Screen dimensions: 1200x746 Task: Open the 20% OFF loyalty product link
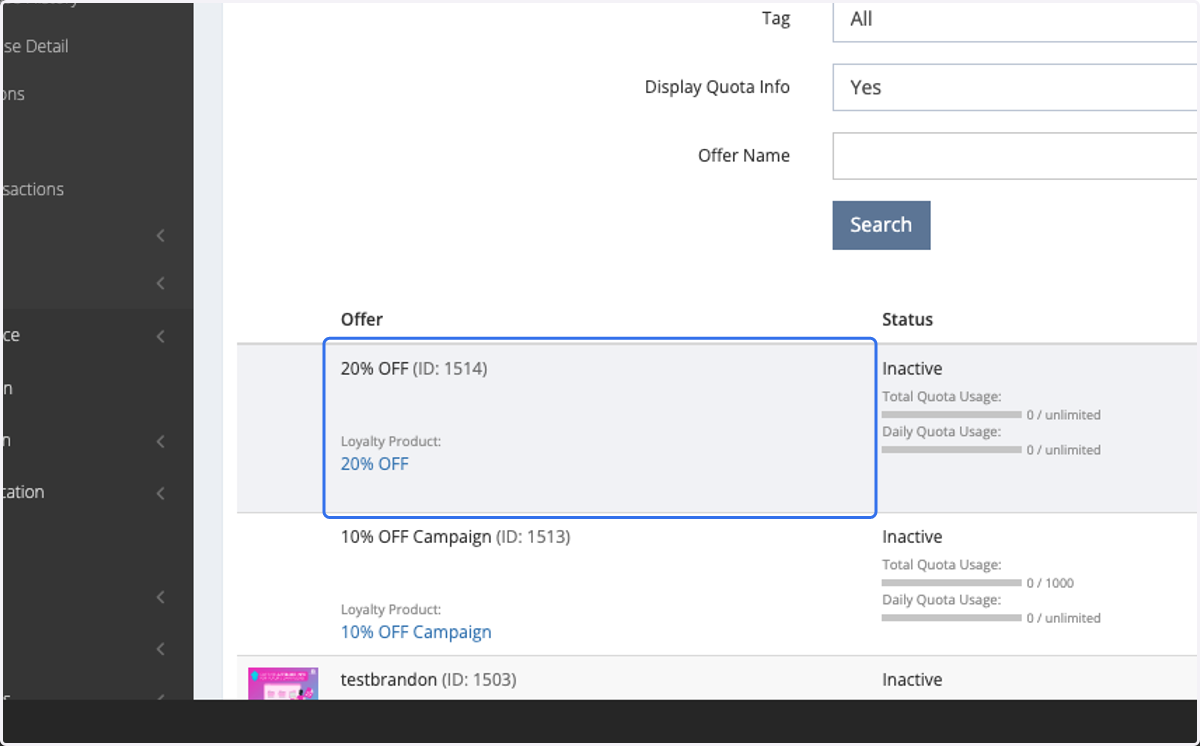click(374, 464)
